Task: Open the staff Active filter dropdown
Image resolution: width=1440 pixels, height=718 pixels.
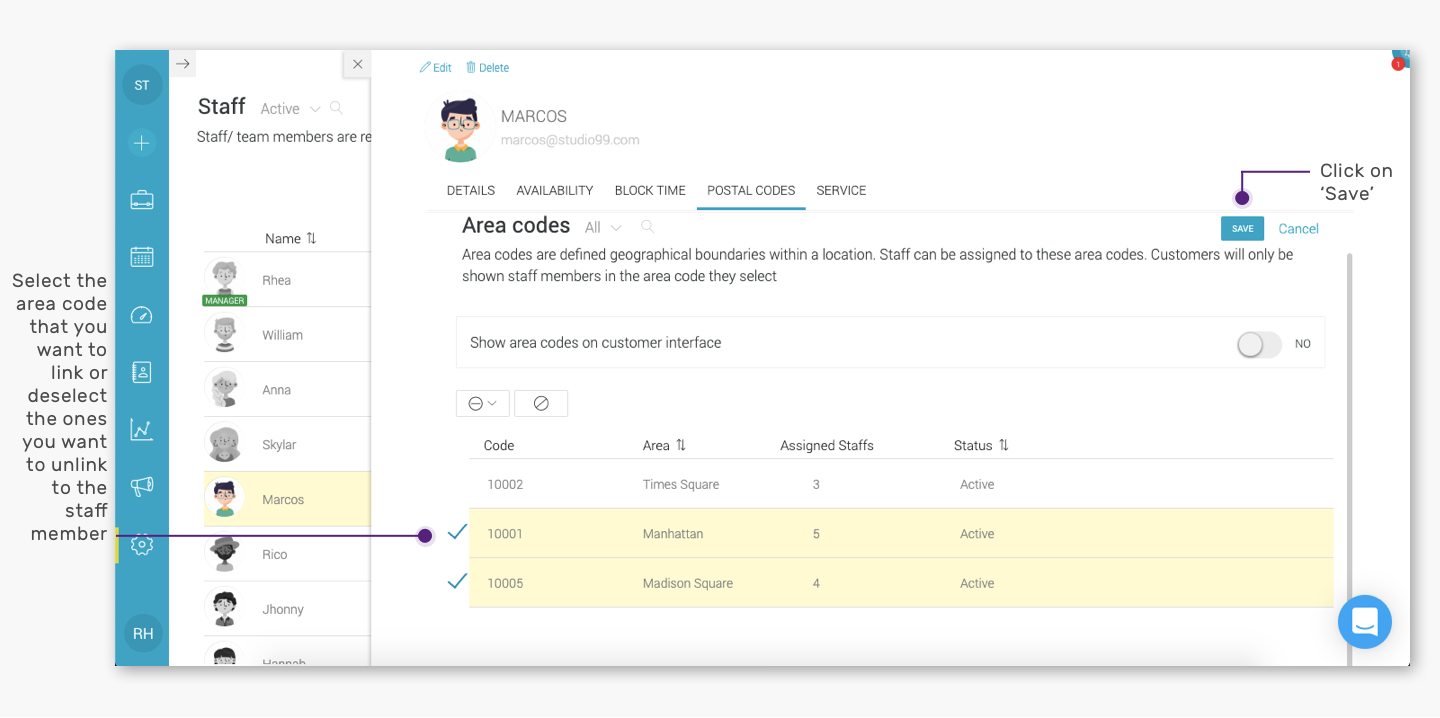Action: pos(290,109)
